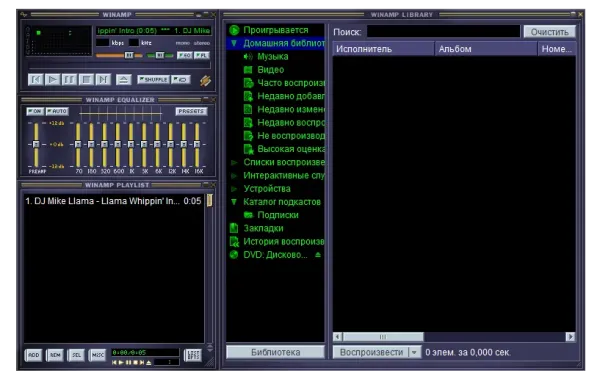Click the library horizontal scrollbar right arrow
Screen dimensions: 600x375
(x=571, y=337)
